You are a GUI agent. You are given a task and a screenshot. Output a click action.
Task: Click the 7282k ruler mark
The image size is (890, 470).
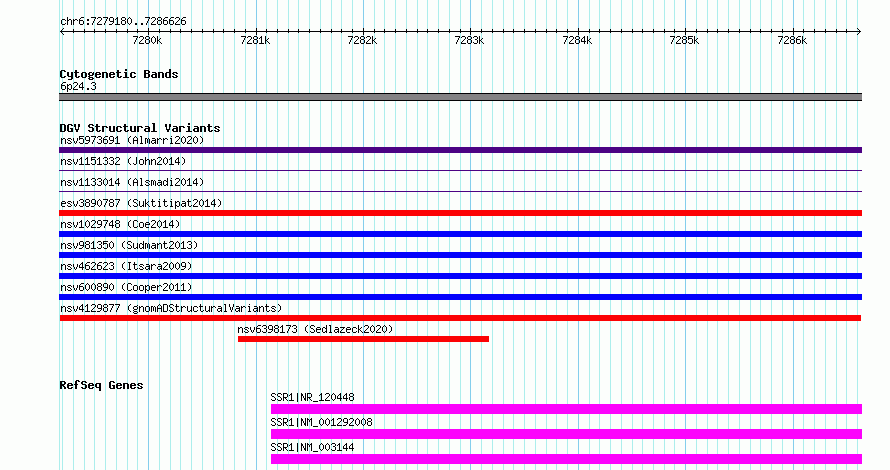tap(362, 40)
